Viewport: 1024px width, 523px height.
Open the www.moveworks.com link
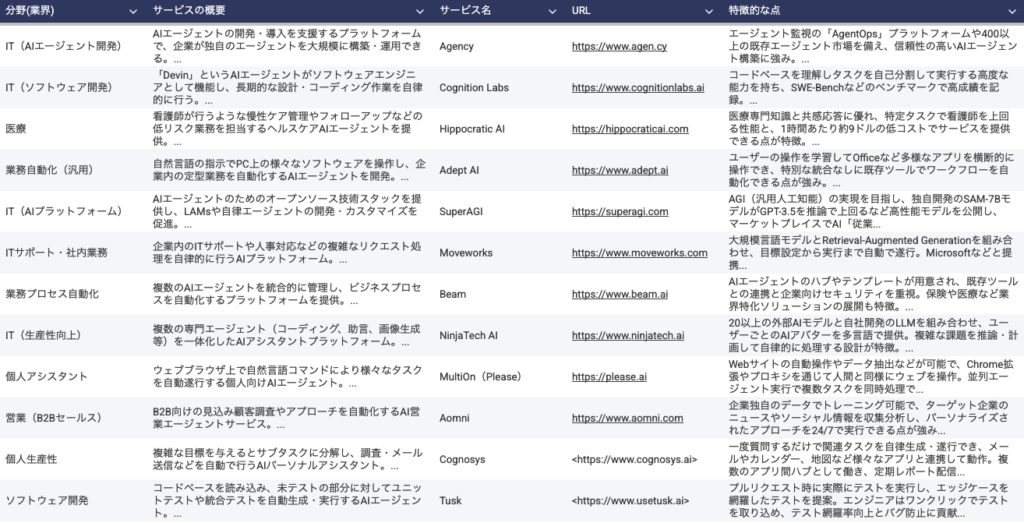(639, 253)
